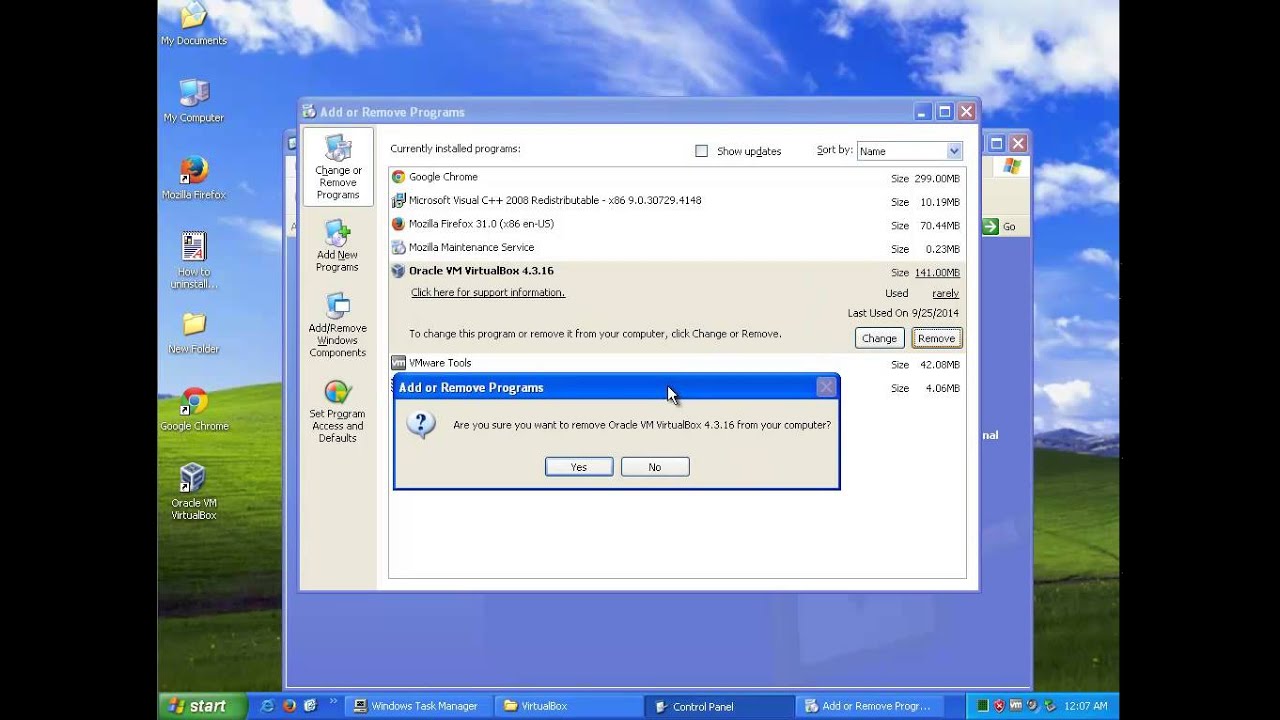The height and width of the screenshot is (720, 1280).
Task: Select VMware Tools in the programs list
Action: pyautogui.click(x=677, y=364)
